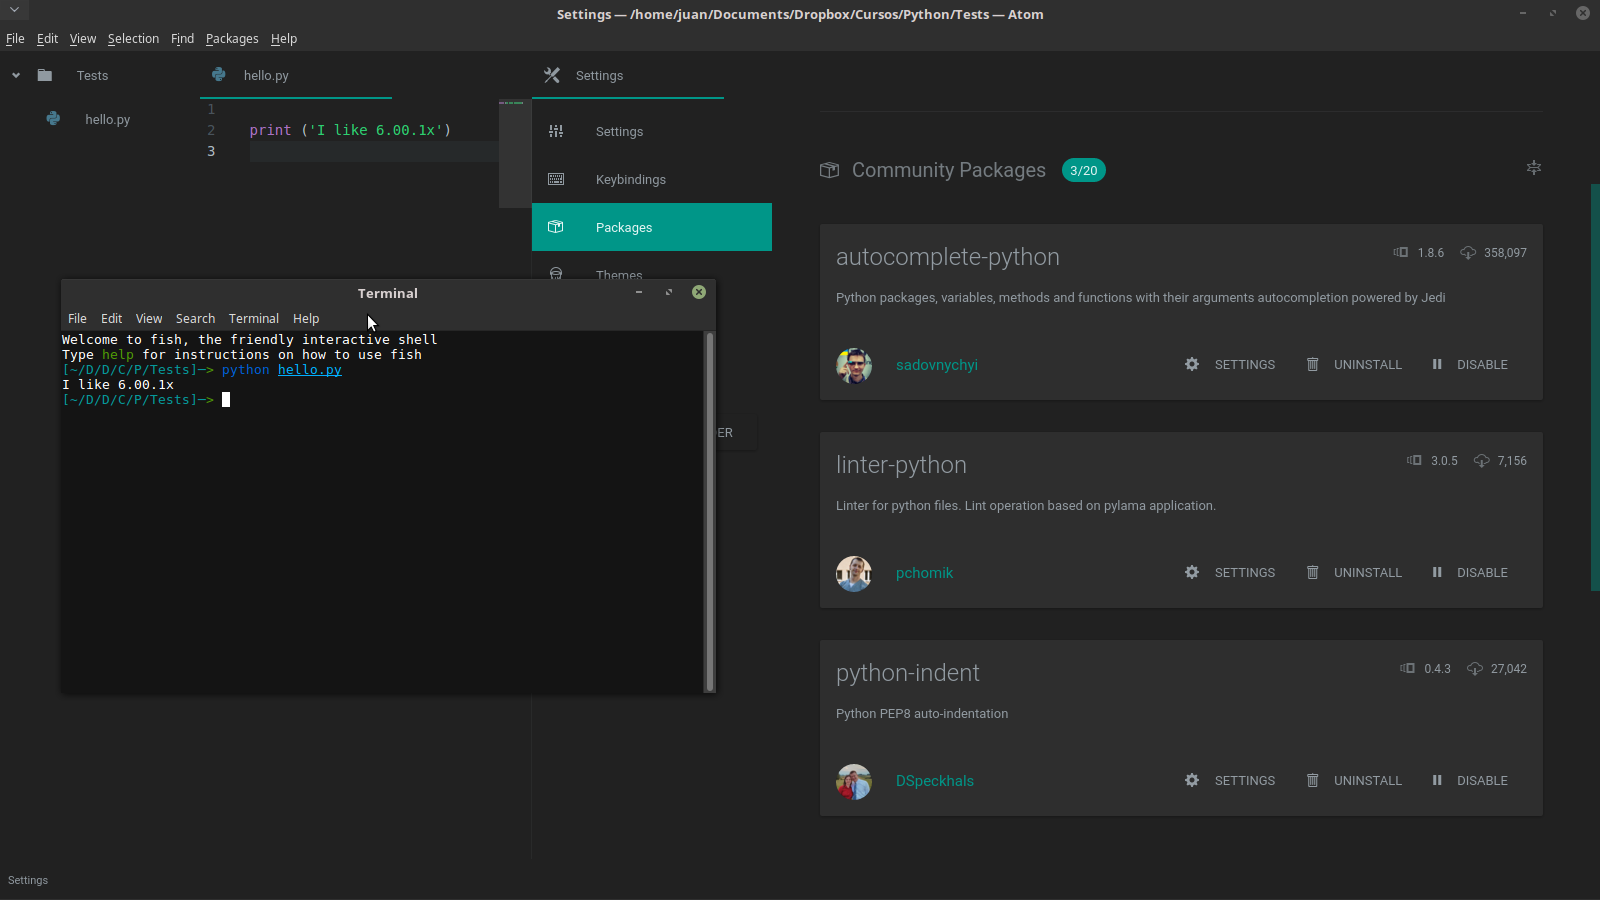This screenshot has width=1600, height=900.
Task: Click the package box icon beside Packages
Action: click(556, 227)
